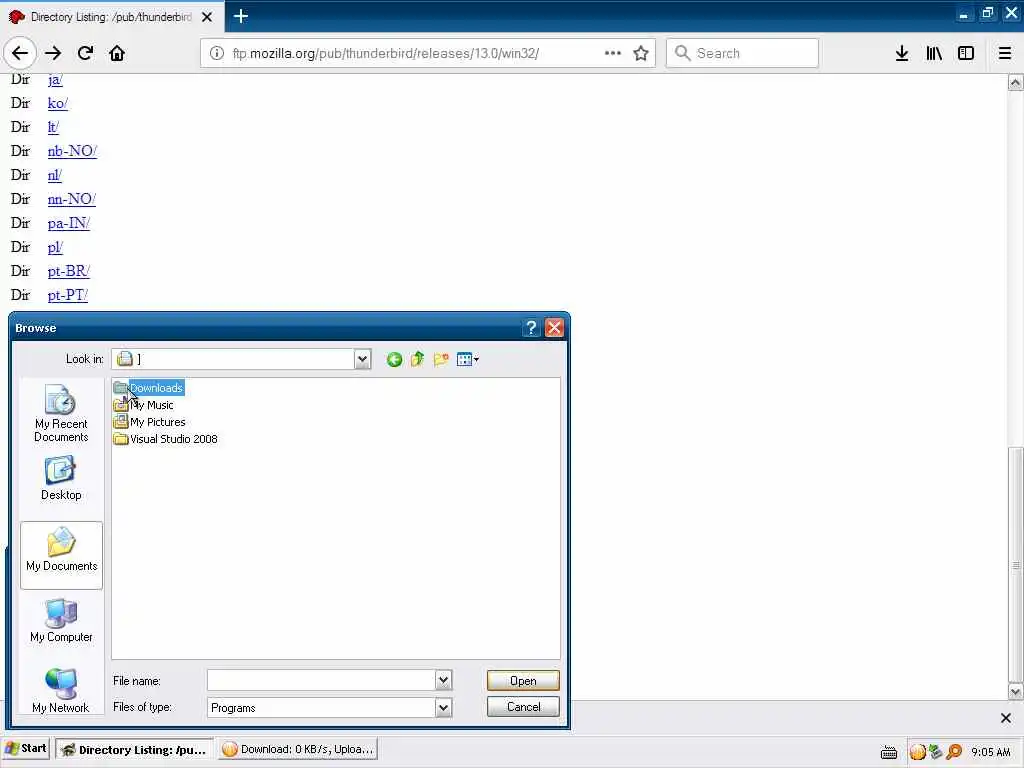Open the browser home page

tap(117, 53)
